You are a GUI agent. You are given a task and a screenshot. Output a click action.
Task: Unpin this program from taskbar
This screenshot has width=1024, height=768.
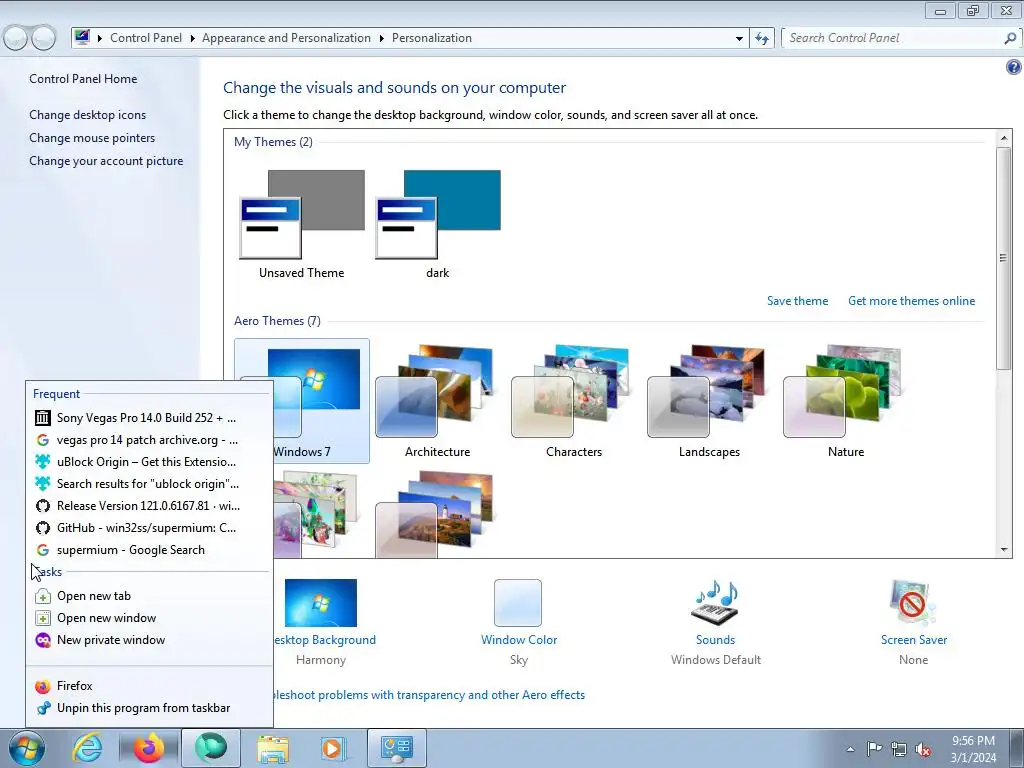[150, 708]
